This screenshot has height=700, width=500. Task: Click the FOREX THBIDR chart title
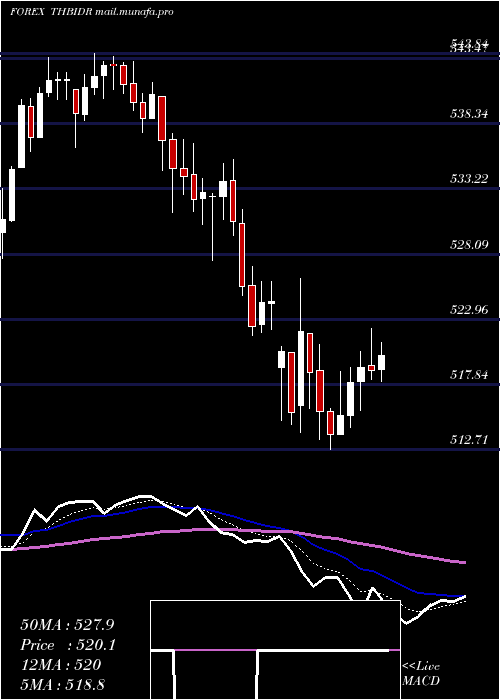(x=92, y=12)
